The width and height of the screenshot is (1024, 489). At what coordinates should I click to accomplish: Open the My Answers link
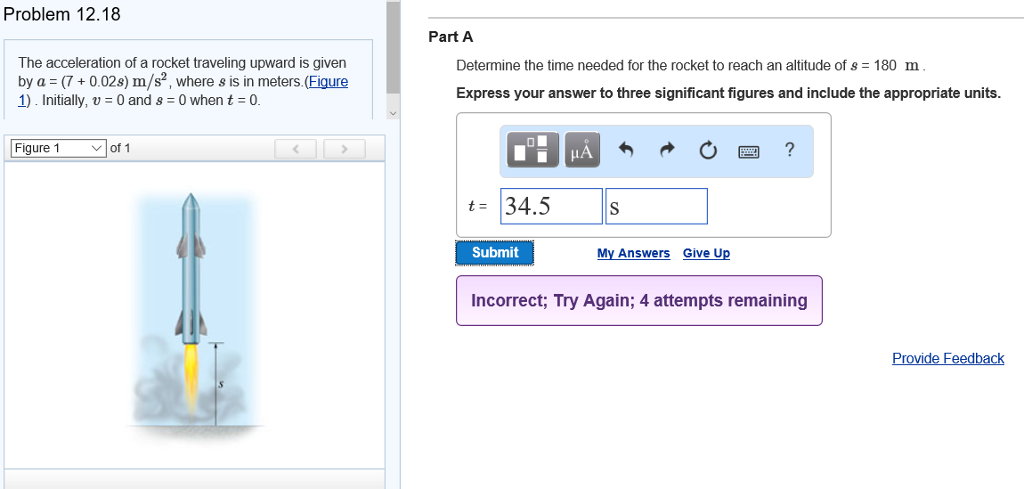(633, 253)
